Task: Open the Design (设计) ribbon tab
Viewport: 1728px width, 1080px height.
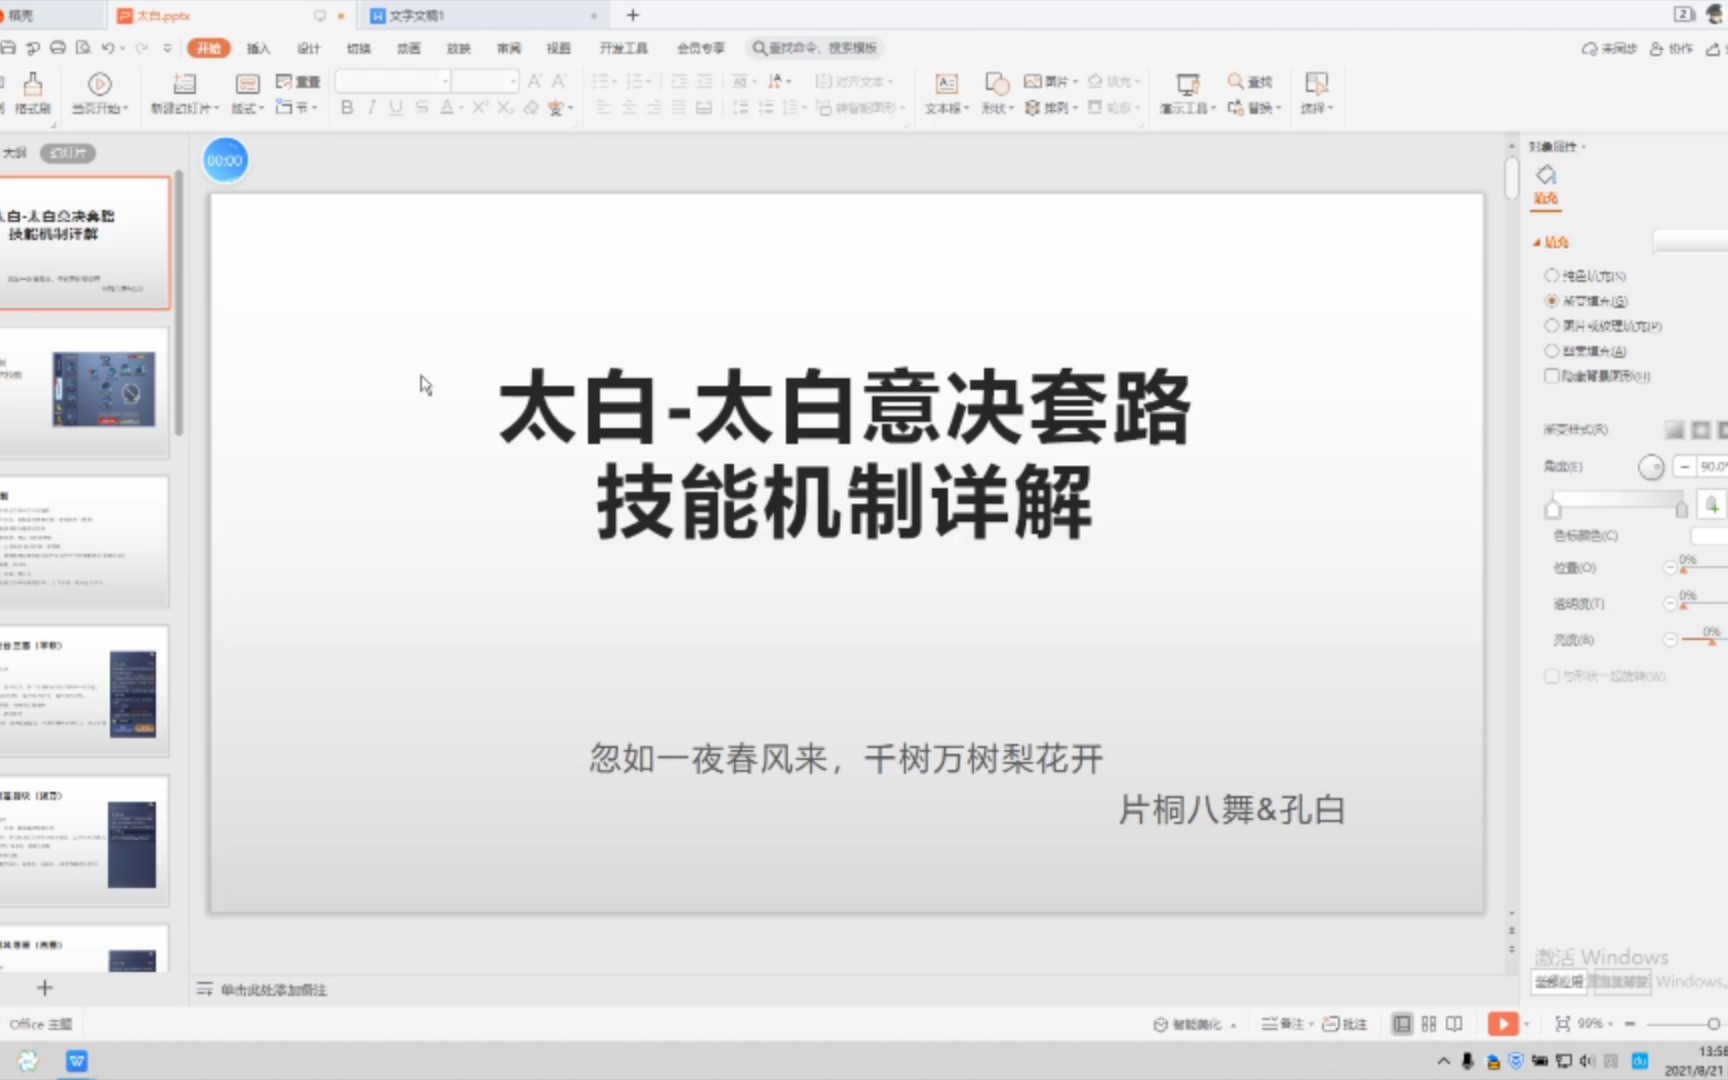Action: pos(308,48)
